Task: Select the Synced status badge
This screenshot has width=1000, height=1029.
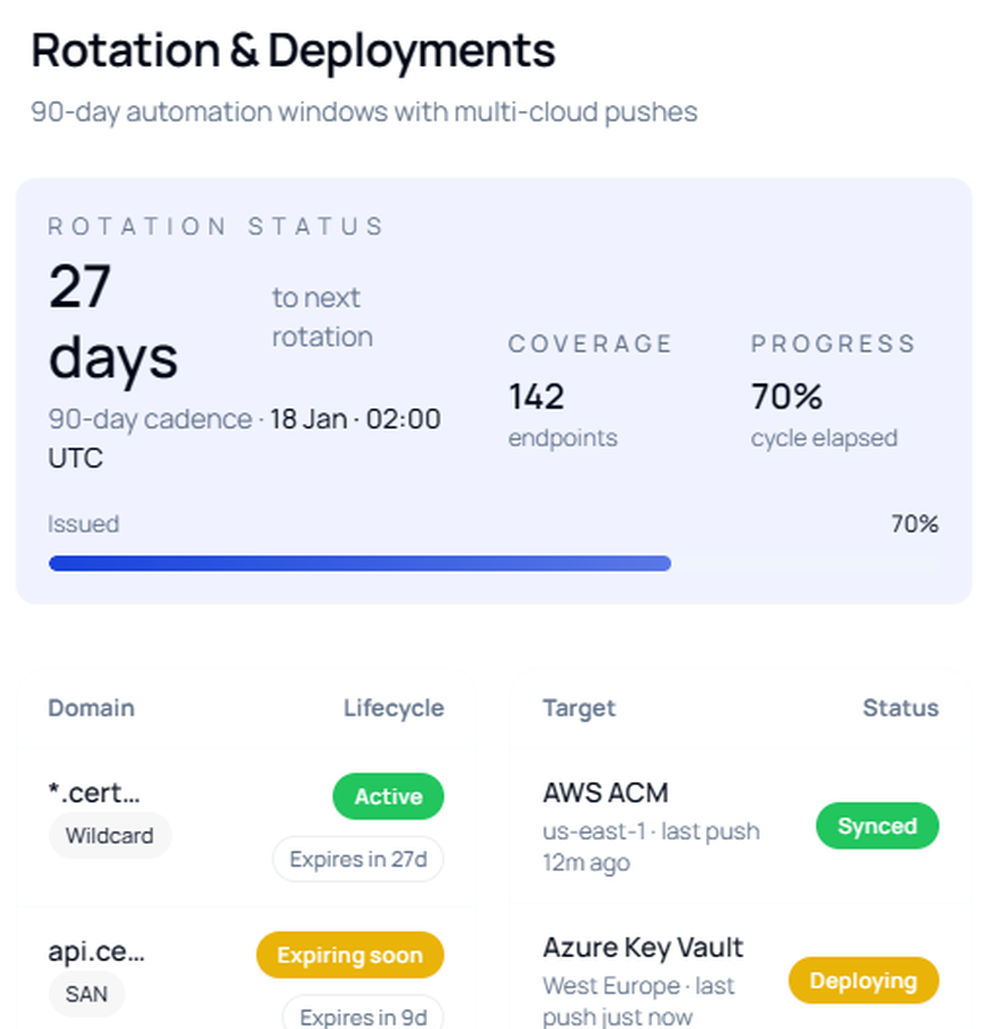Action: click(877, 826)
